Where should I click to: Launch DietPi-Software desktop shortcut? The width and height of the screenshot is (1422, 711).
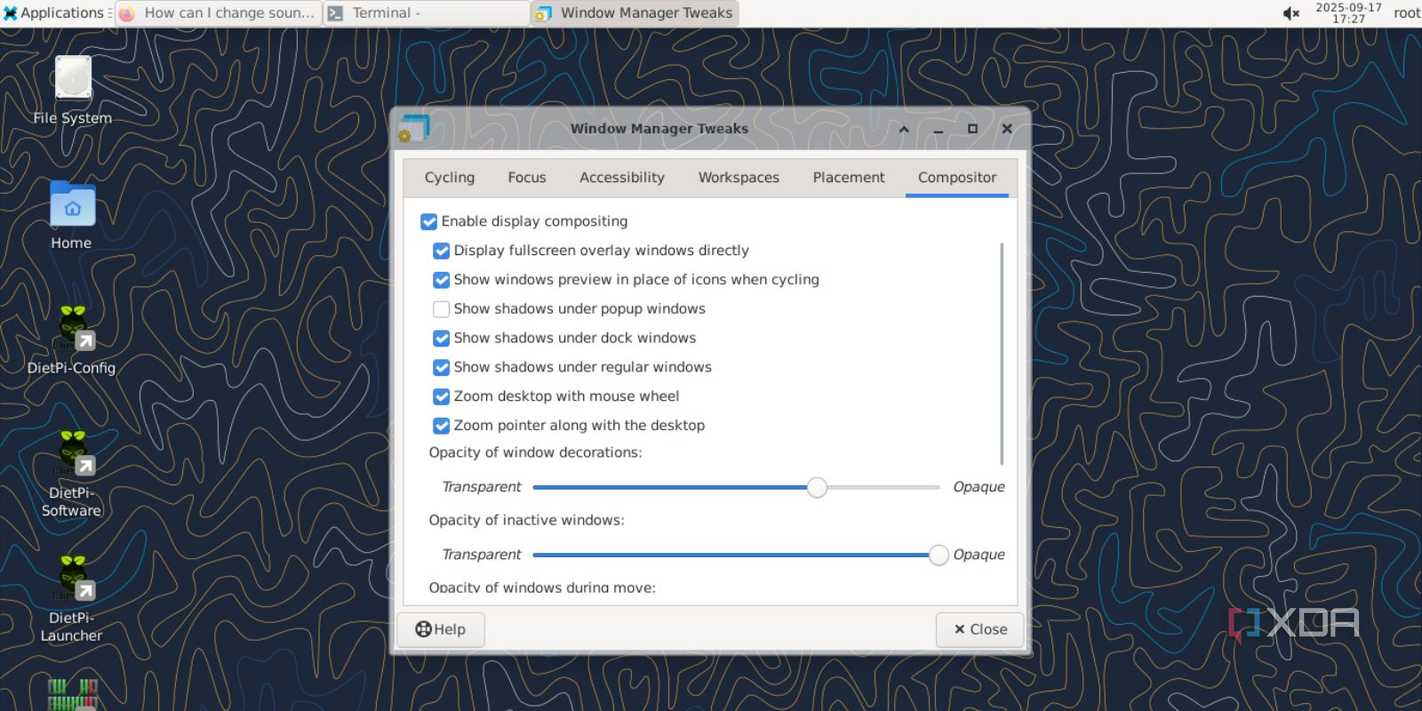click(x=72, y=473)
